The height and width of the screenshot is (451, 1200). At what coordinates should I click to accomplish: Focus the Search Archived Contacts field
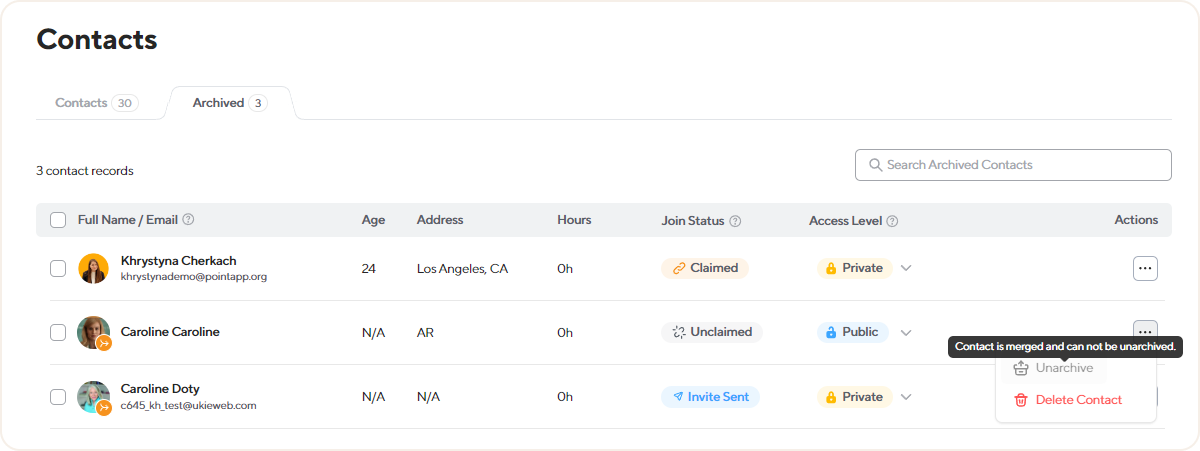point(1020,165)
